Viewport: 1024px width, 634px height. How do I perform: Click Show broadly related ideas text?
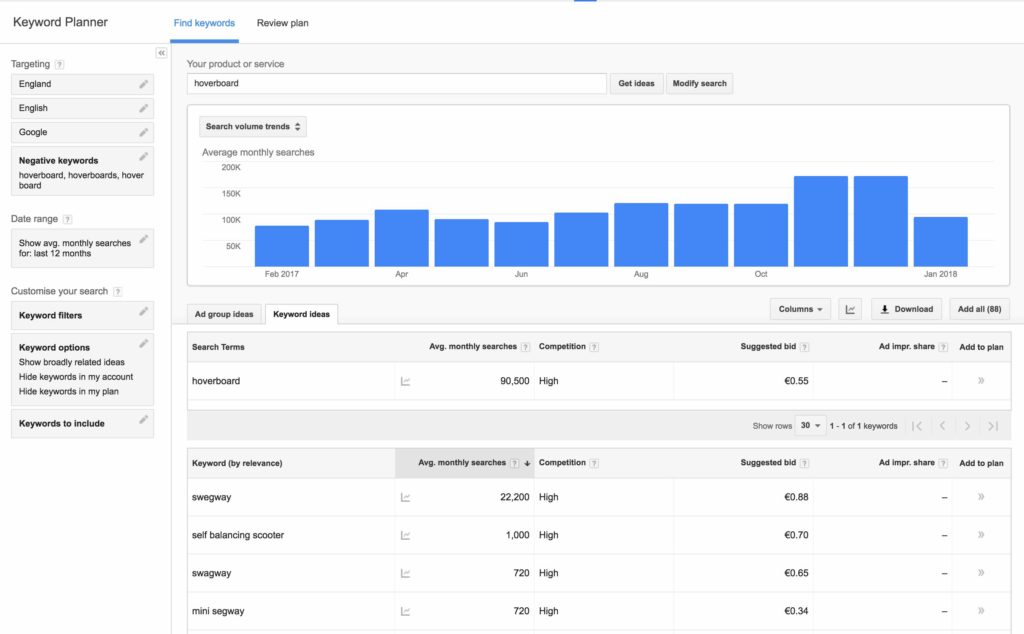pyautogui.click(x=72, y=362)
